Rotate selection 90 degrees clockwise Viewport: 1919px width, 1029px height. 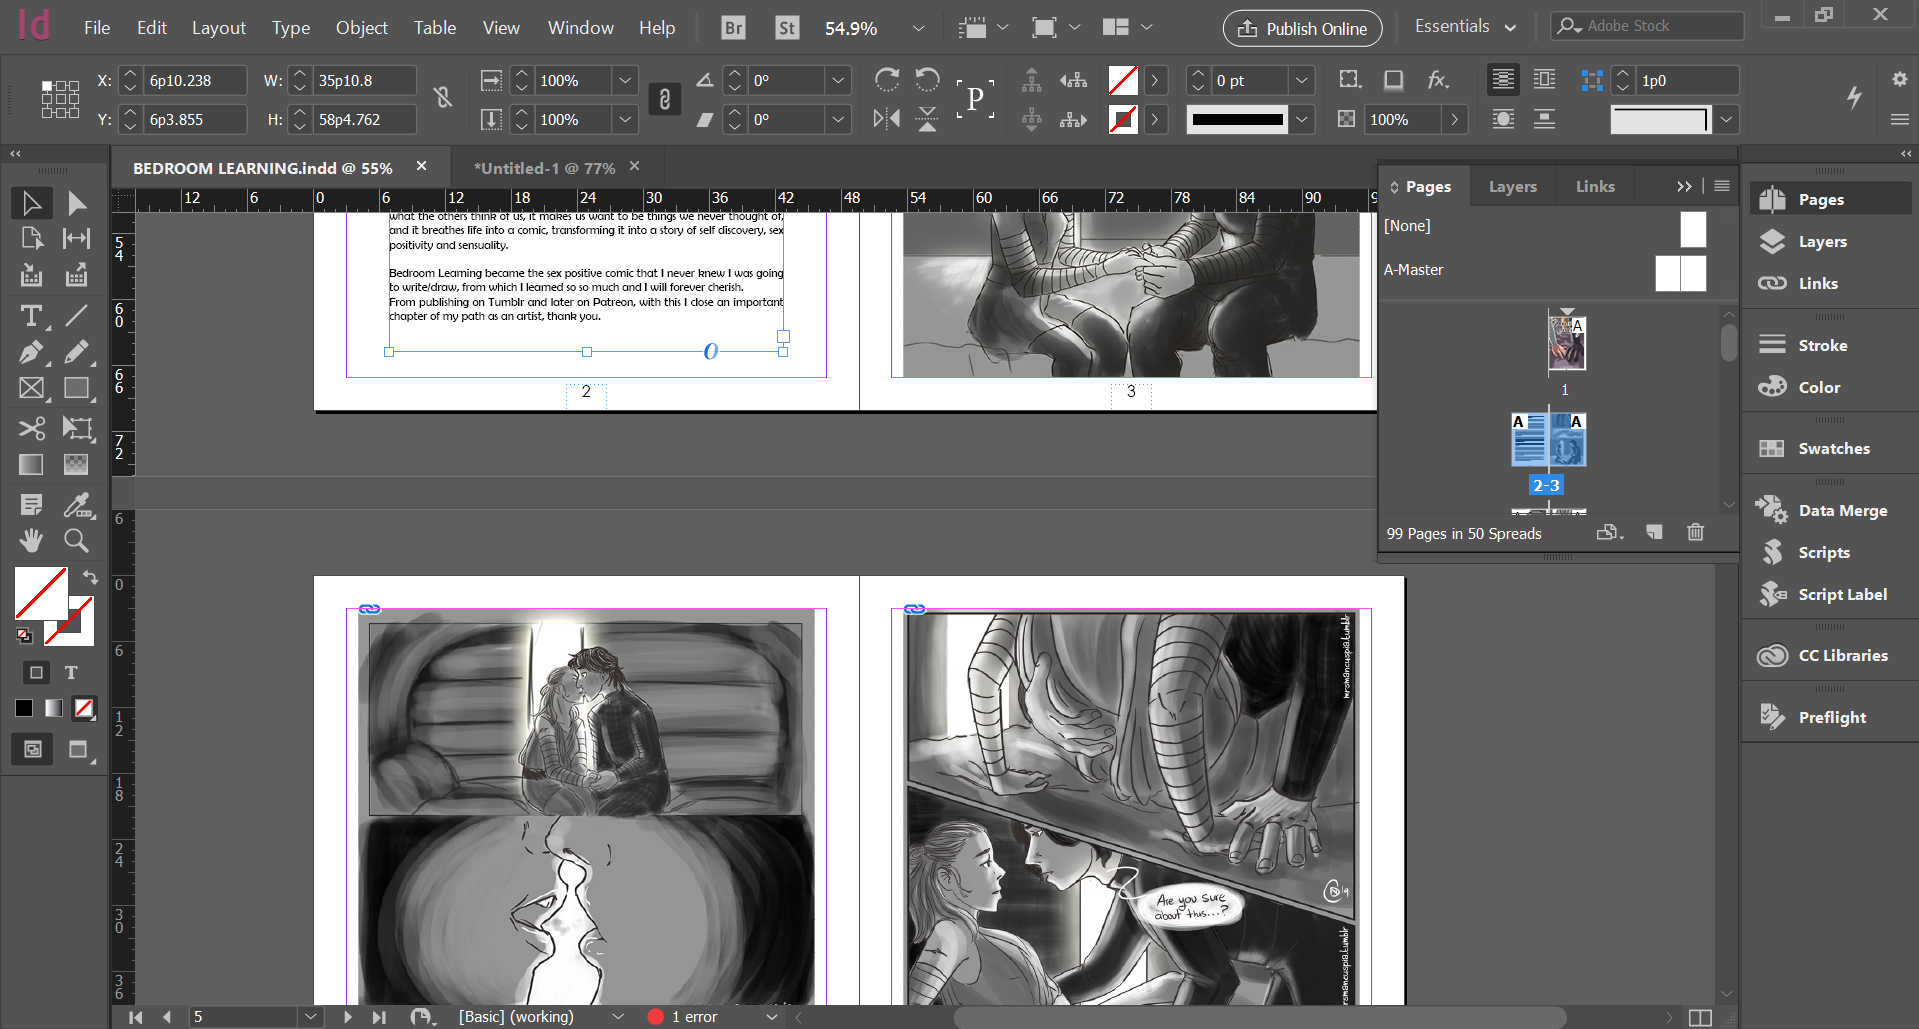tap(886, 79)
